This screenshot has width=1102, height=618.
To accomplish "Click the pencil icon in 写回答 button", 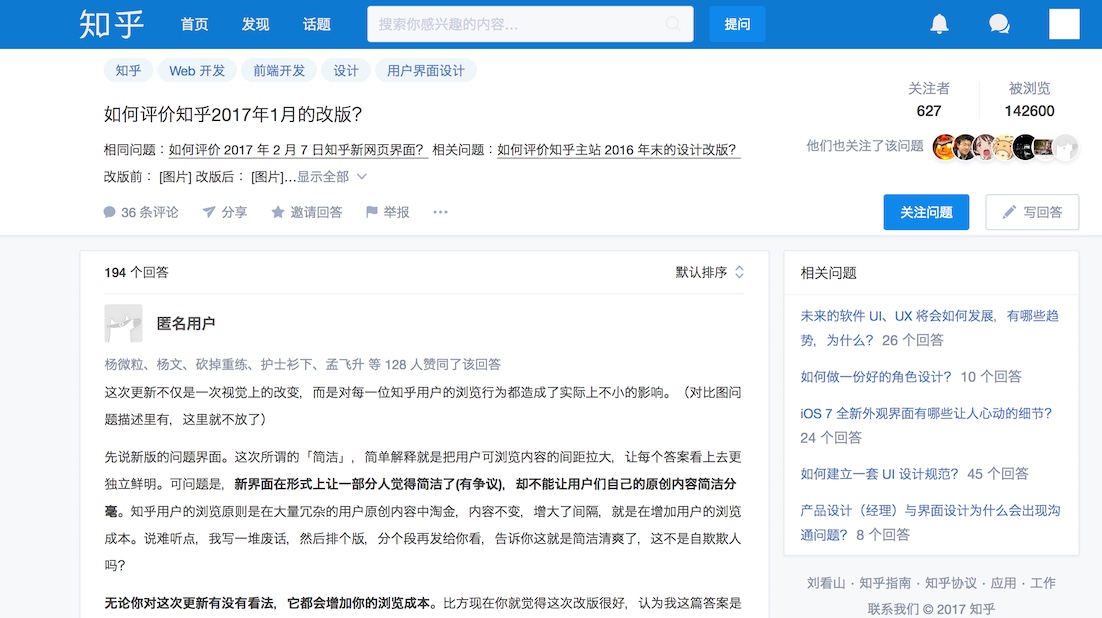I will 1009,212.
